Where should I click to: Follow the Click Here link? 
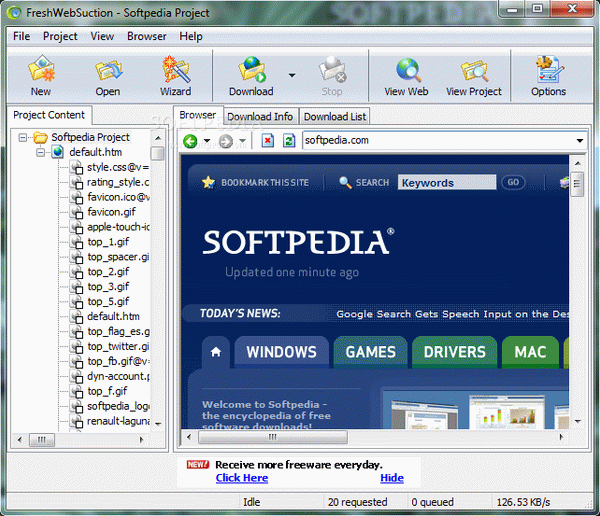coord(242,478)
